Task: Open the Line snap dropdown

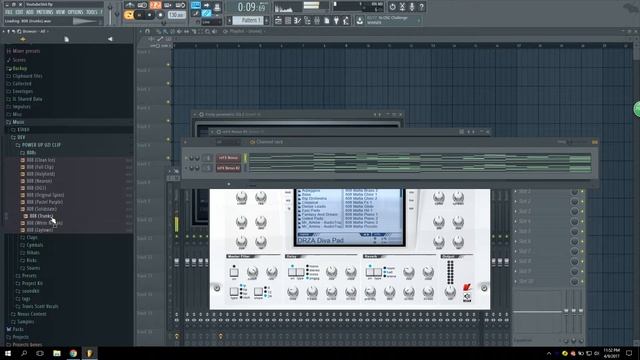Action: tap(211, 22)
